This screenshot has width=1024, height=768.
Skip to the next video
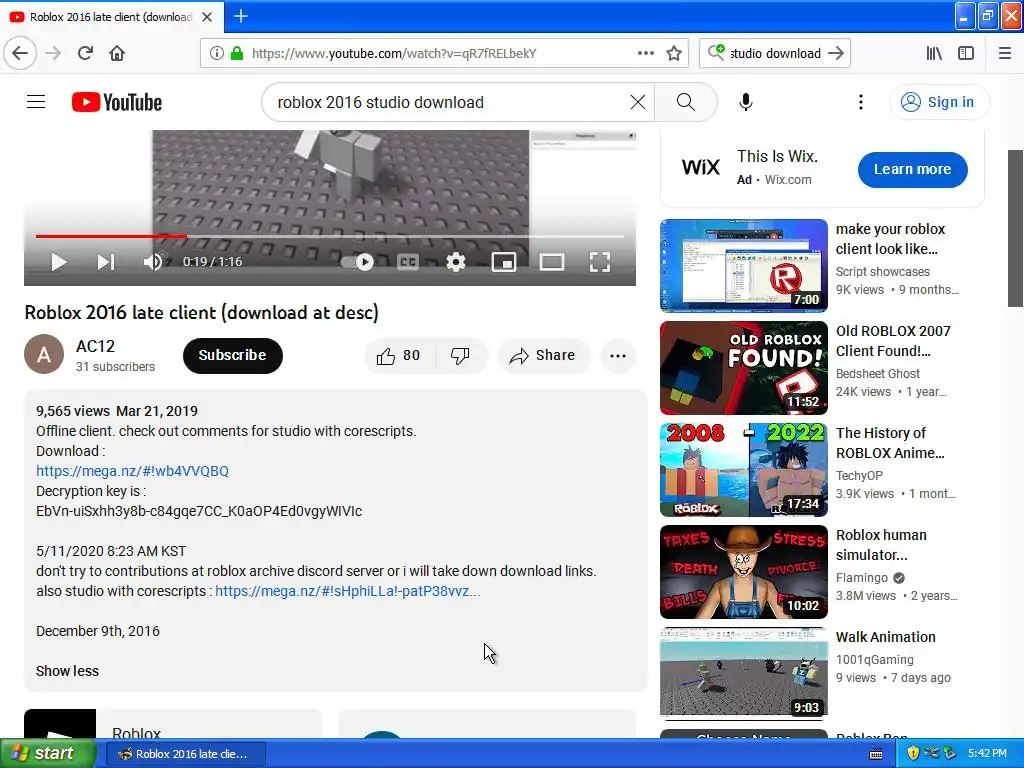point(106,262)
